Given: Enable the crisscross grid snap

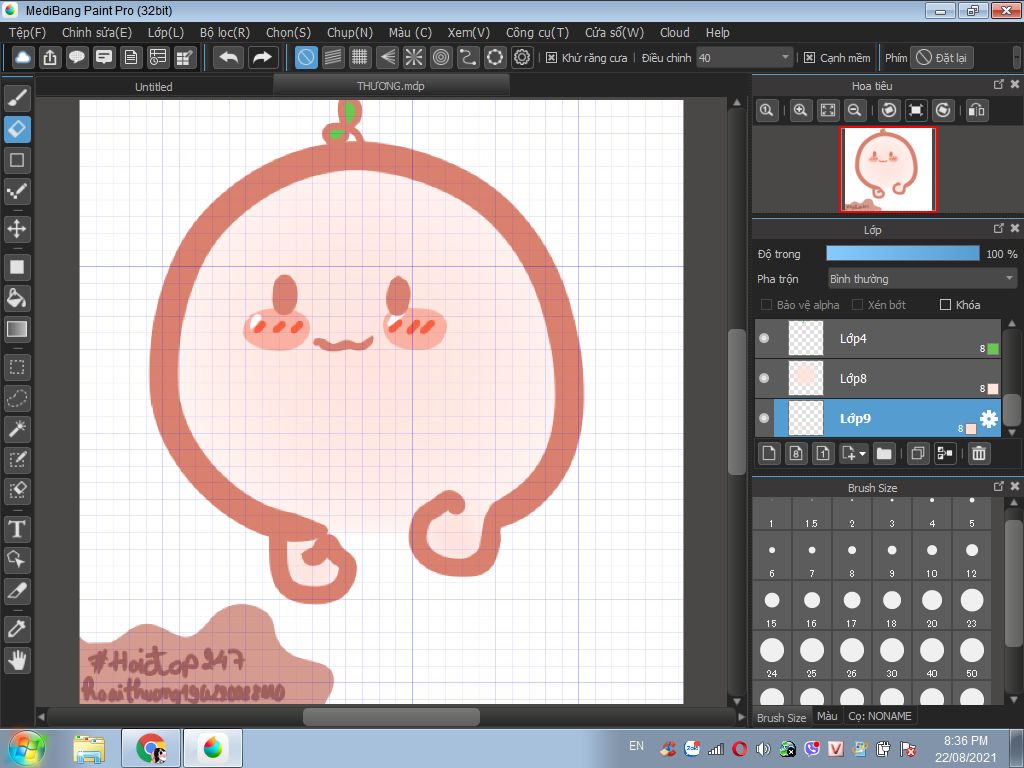Looking at the screenshot, I should pos(360,57).
